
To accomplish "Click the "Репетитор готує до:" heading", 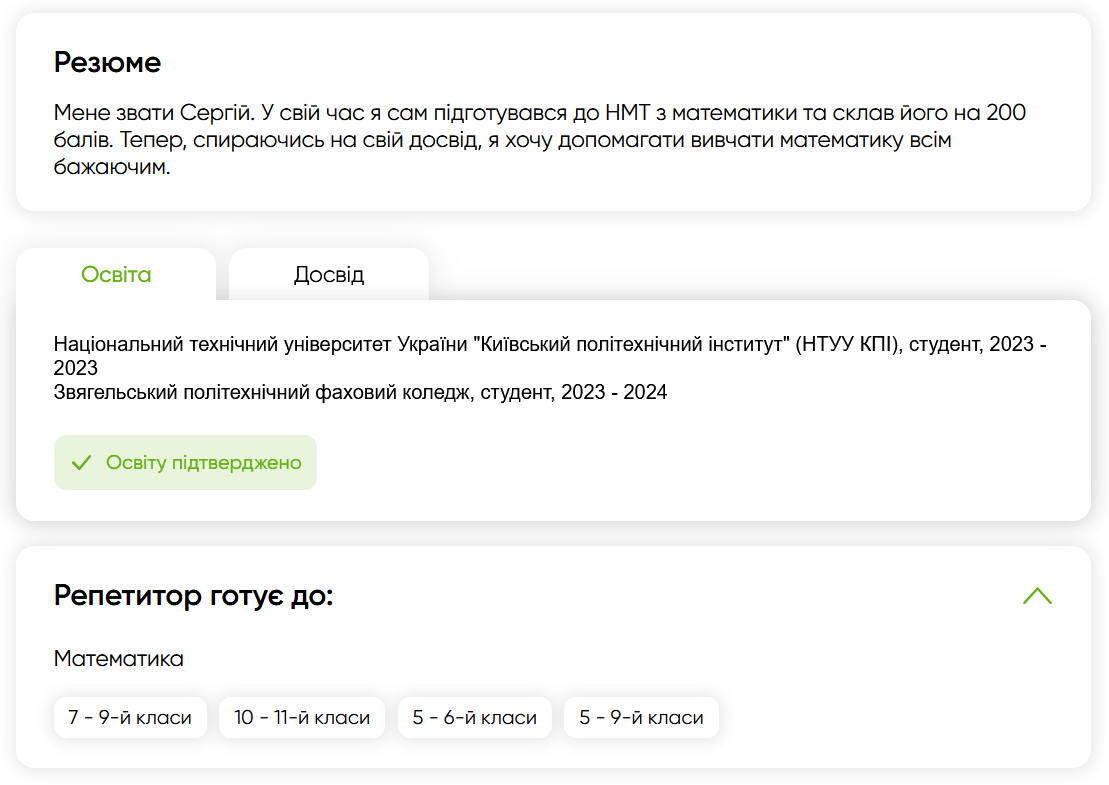I will 193,595.
